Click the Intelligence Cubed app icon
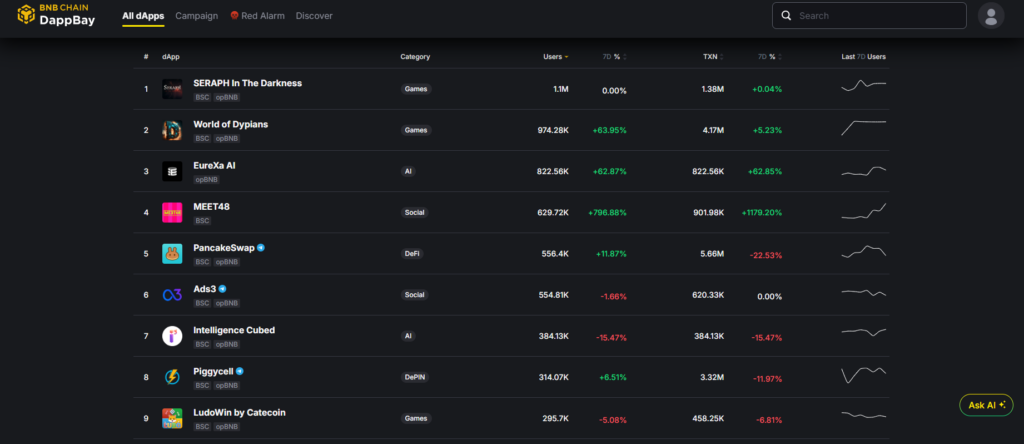The width and height of the screenshot is (1024, 444). [172, 336]
